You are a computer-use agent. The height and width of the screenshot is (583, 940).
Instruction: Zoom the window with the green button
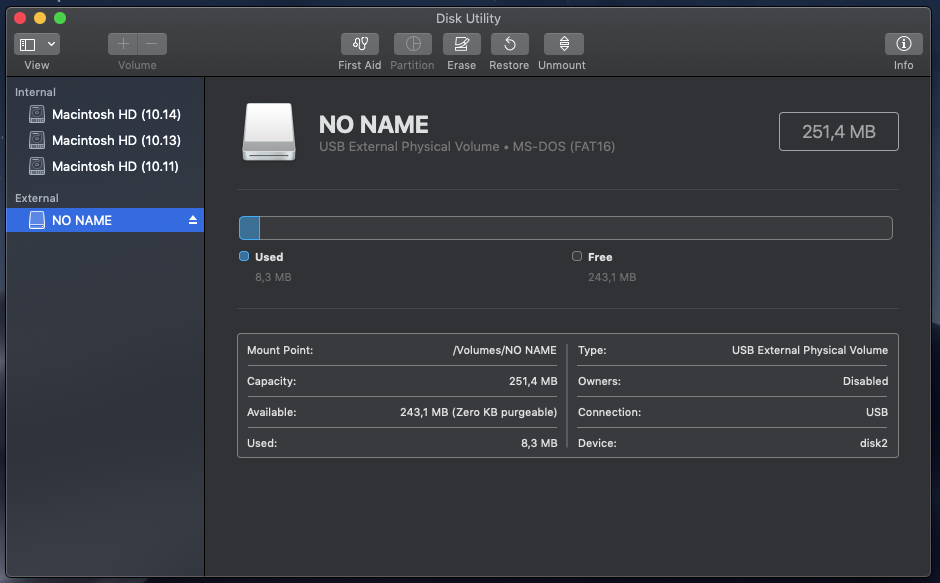[x=60, y=18]
